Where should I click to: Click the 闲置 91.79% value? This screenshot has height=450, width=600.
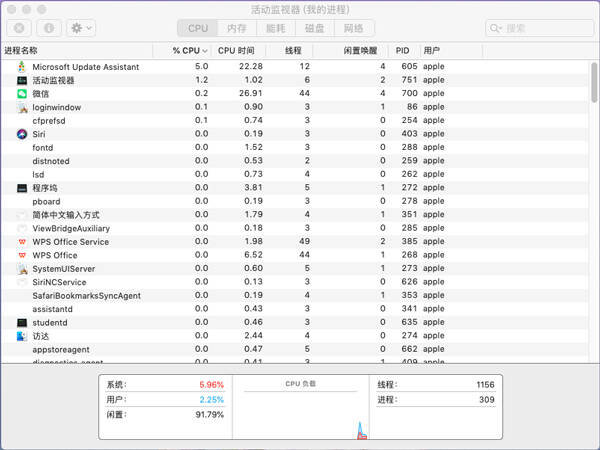pos(209,415)
